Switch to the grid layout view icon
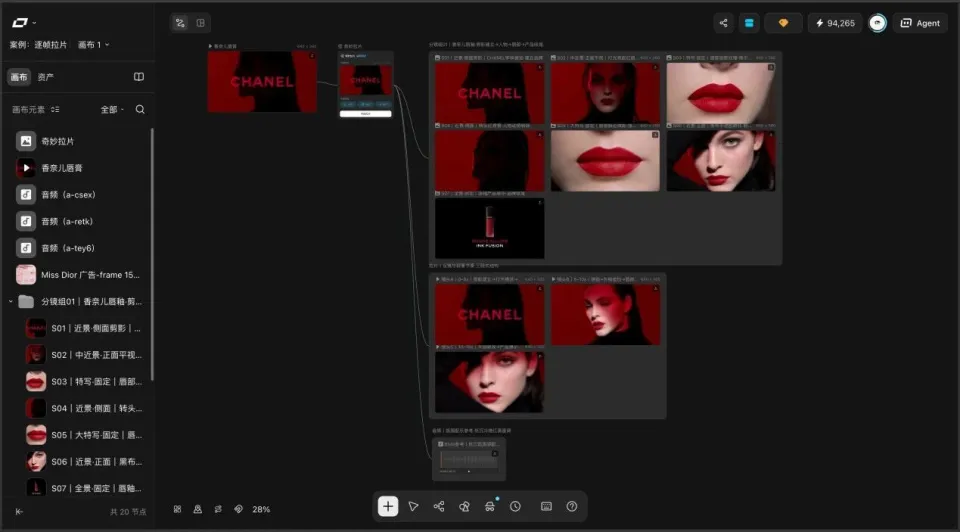Screen dimensions: 960x532 tap(200, 23)
